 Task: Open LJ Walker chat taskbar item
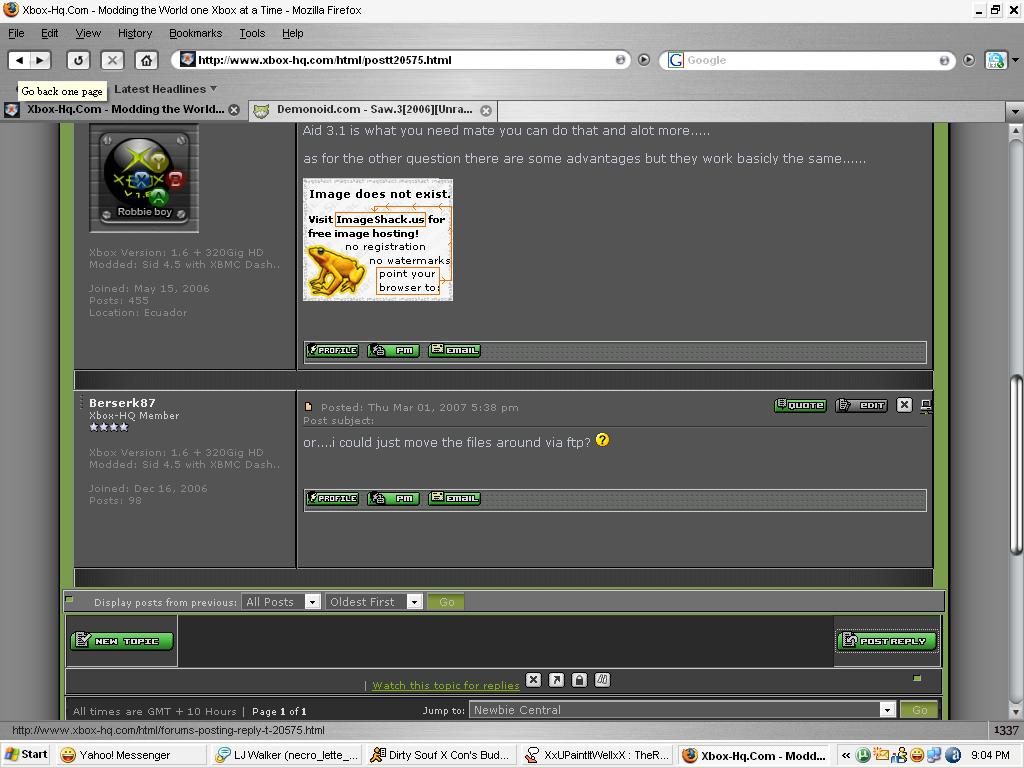(x=288, y=756)
